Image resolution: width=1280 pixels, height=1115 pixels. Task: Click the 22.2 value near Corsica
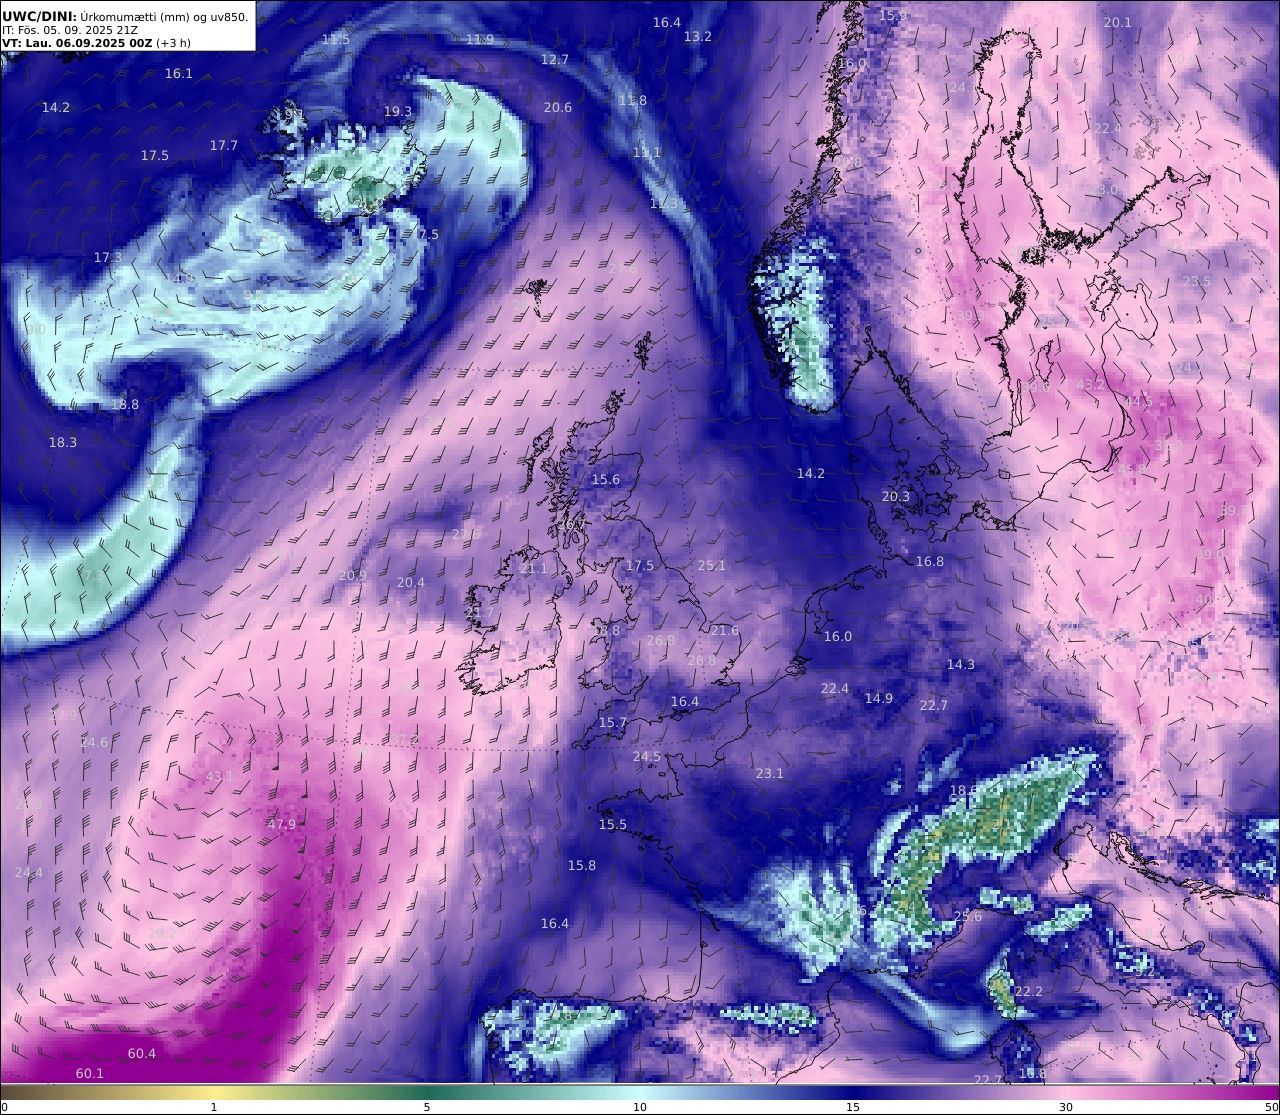coord(1029,991)
